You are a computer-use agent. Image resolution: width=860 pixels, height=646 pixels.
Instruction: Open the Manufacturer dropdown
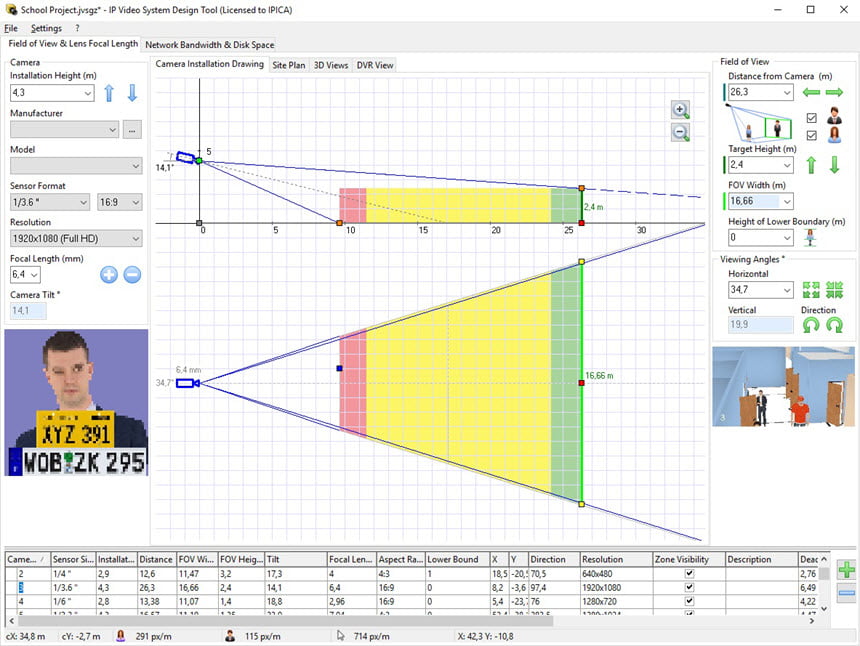point(112,130)
